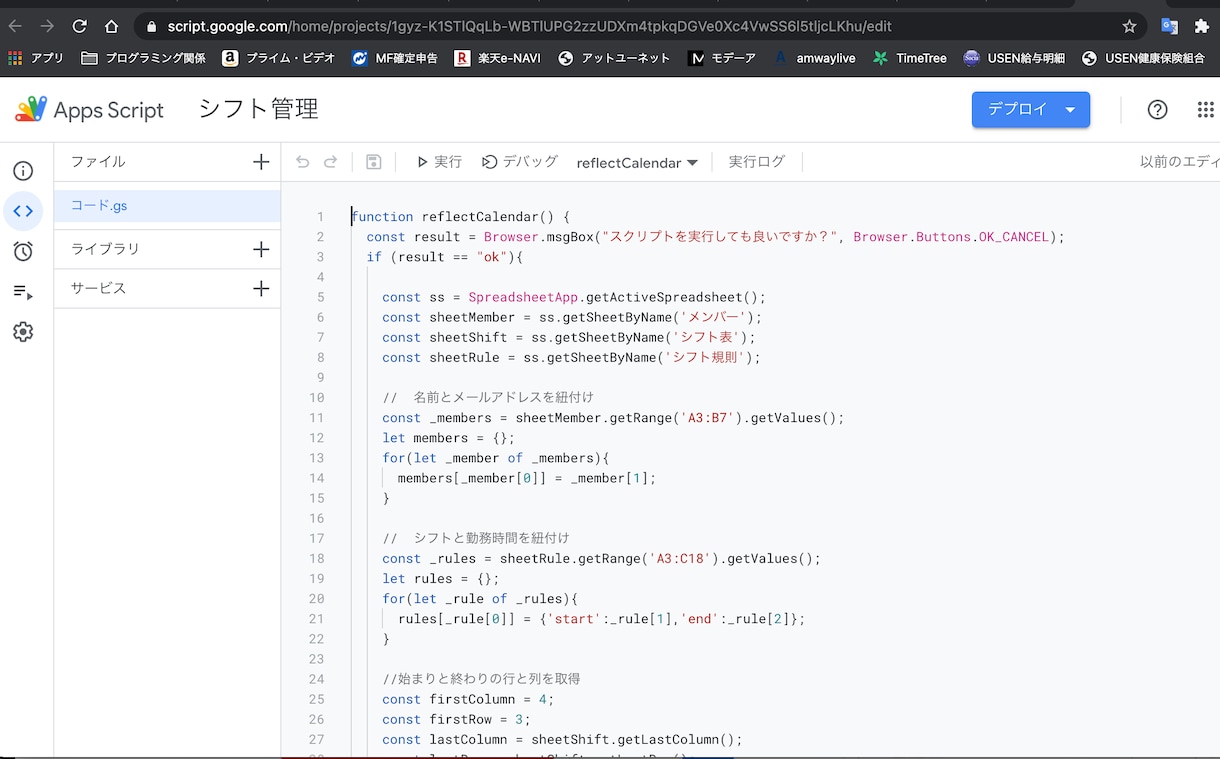This screenshot has height=759, width=1220.
Task: Open the Google apps grid icon
Action: coord(1206,110)
